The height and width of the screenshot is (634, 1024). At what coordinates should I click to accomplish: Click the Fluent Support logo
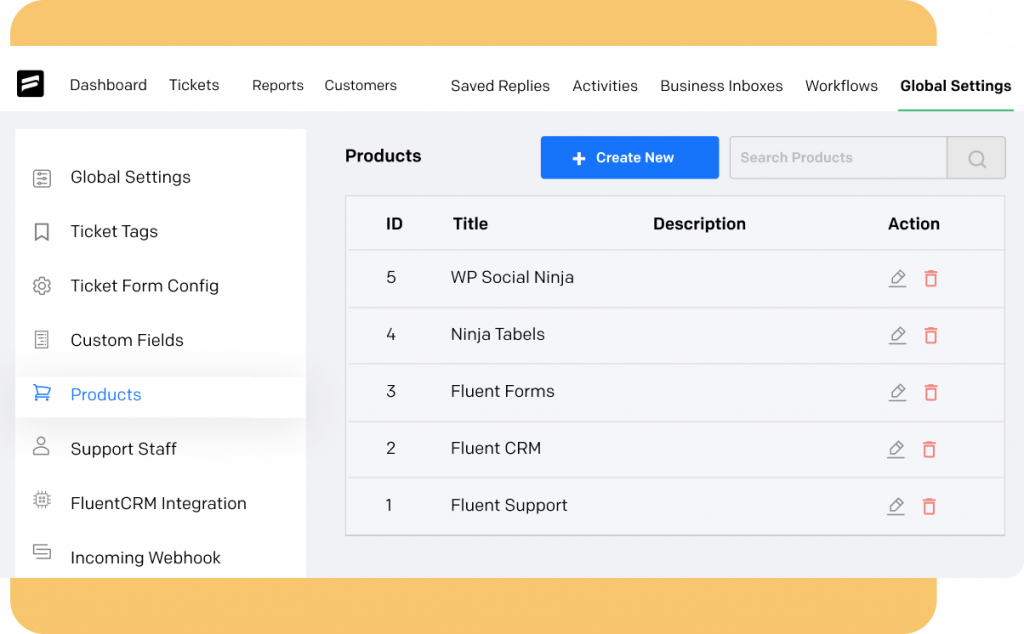pos(31,85)
